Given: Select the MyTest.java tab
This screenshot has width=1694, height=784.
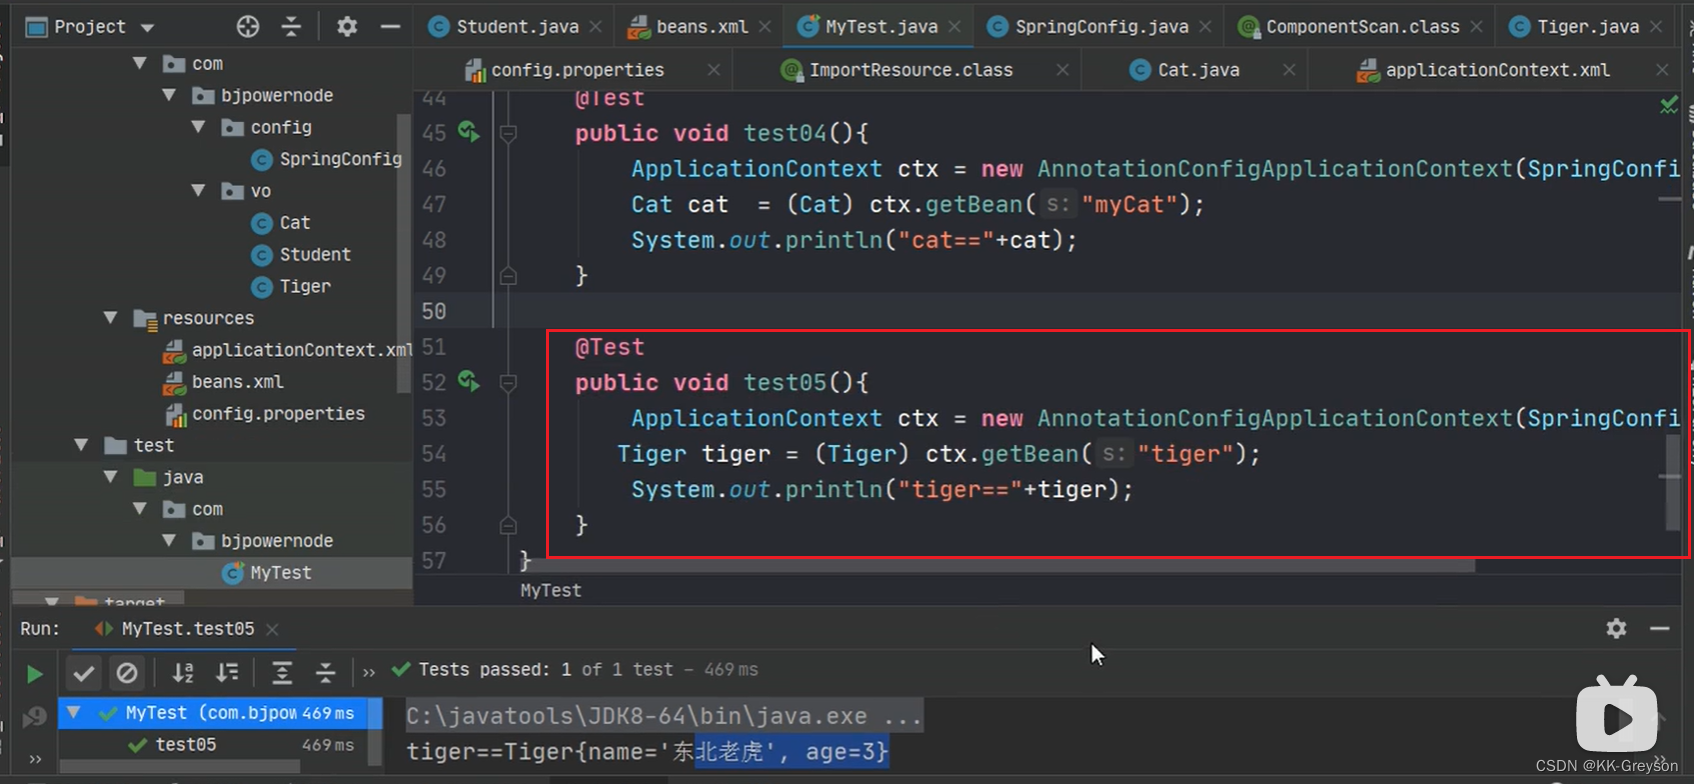Looking at the screenshot, I should [881, 27].
